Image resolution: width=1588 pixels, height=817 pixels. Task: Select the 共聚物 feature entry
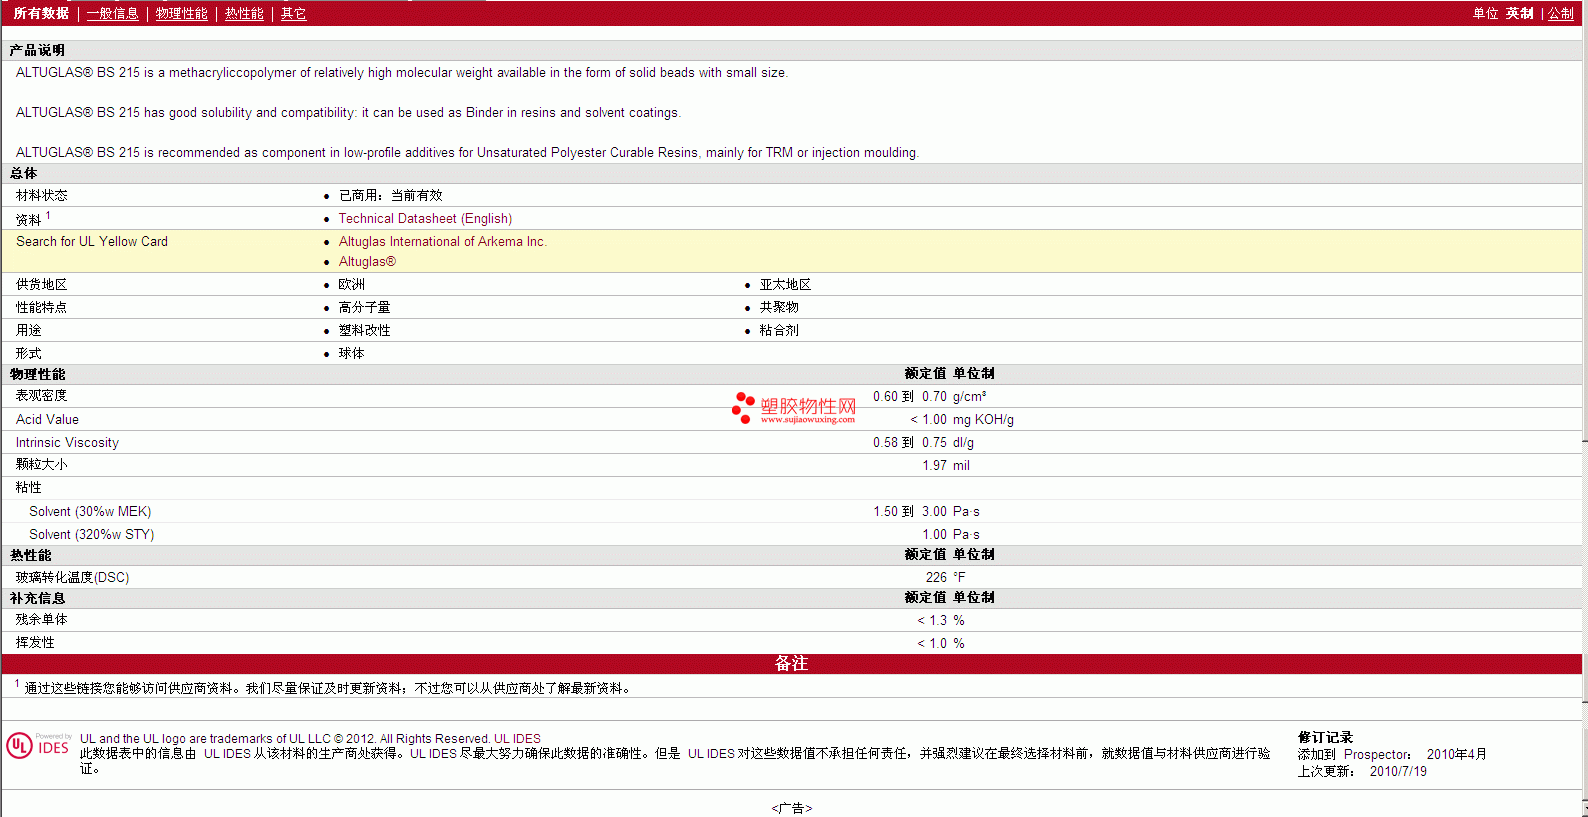779,307
